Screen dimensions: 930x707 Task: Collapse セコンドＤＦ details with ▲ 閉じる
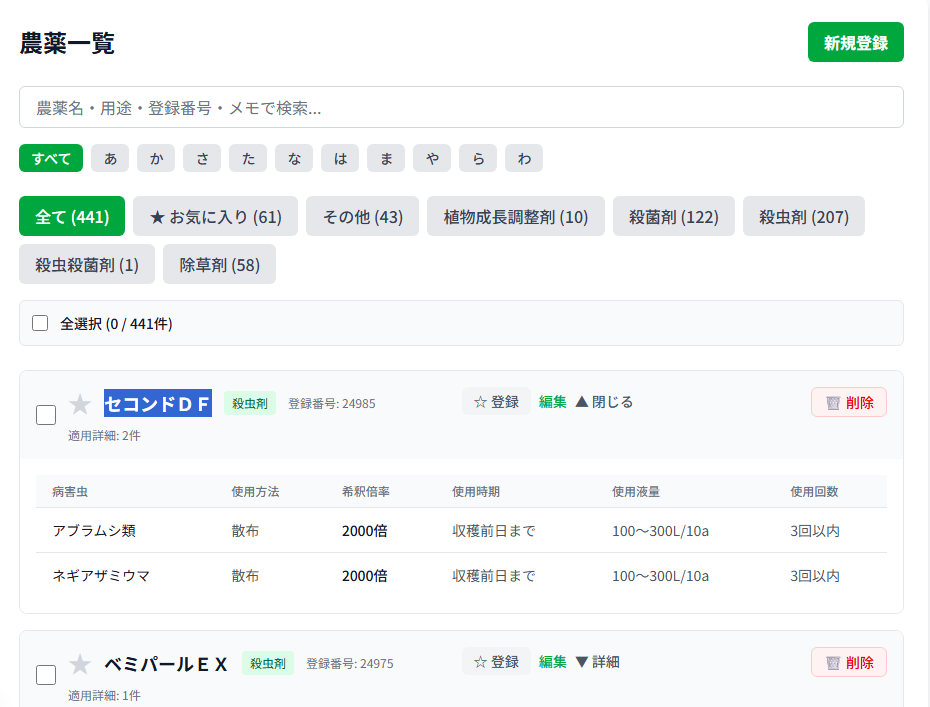[x=604, y=402]
